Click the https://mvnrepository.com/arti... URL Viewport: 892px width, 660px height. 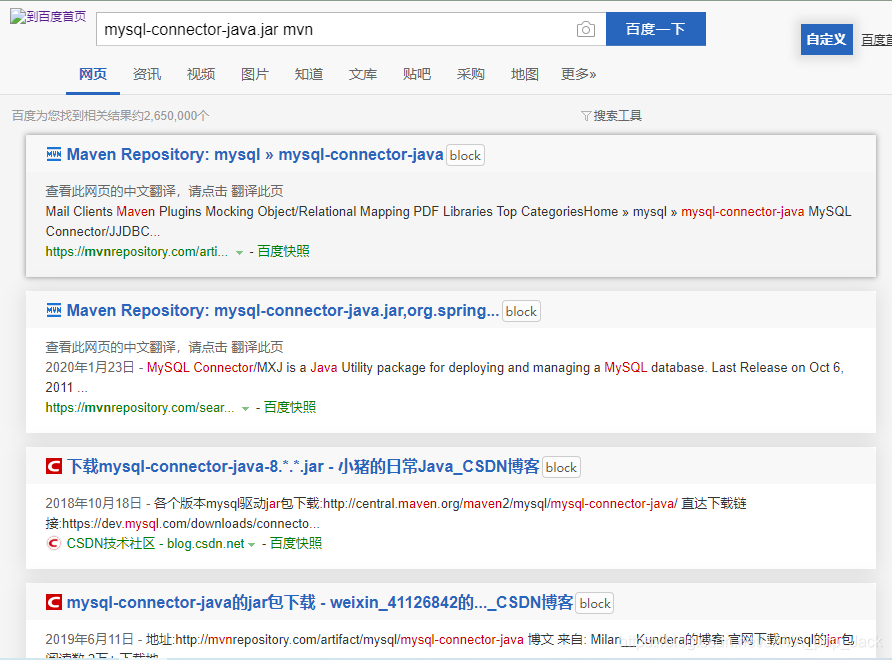click(137, 251)
